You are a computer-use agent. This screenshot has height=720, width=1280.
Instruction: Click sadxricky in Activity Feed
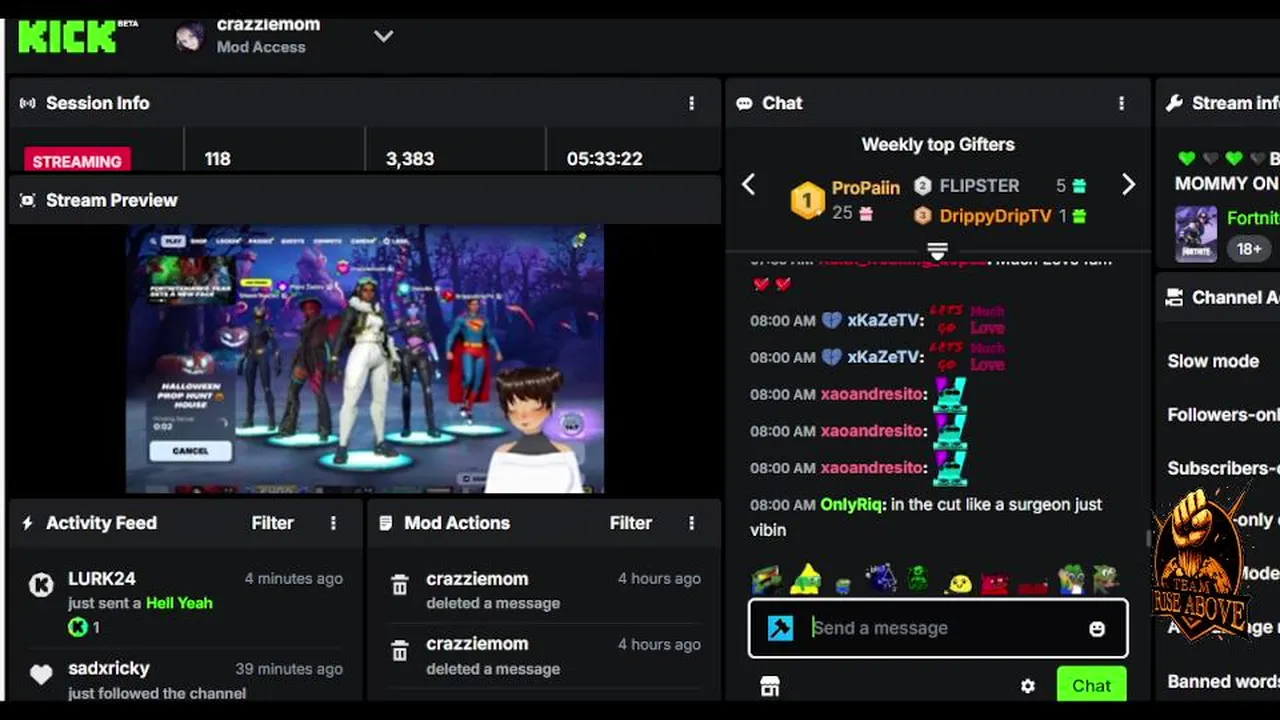pos(108,668)
